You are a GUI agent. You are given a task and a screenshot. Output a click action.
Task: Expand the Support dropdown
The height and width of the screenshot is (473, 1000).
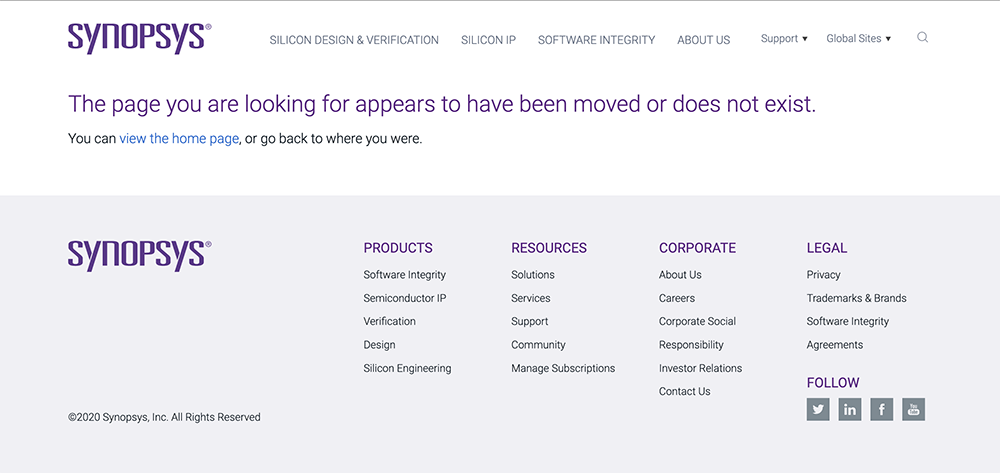784,39
